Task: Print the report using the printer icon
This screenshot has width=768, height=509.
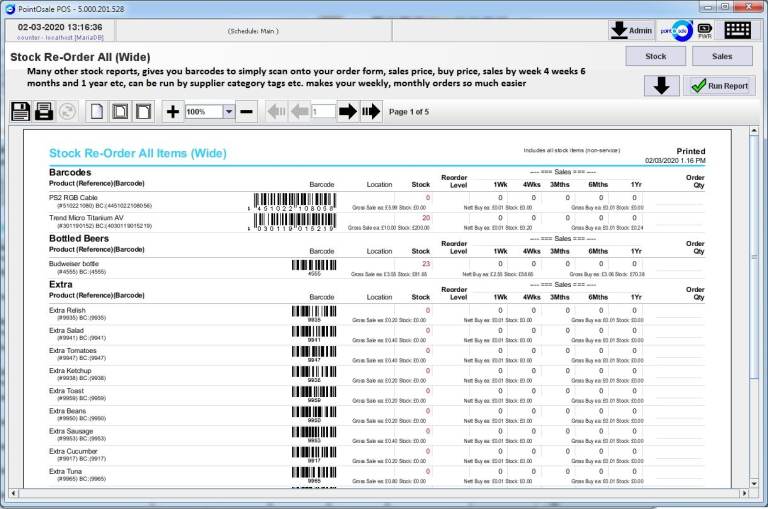Action: [44, 111]
